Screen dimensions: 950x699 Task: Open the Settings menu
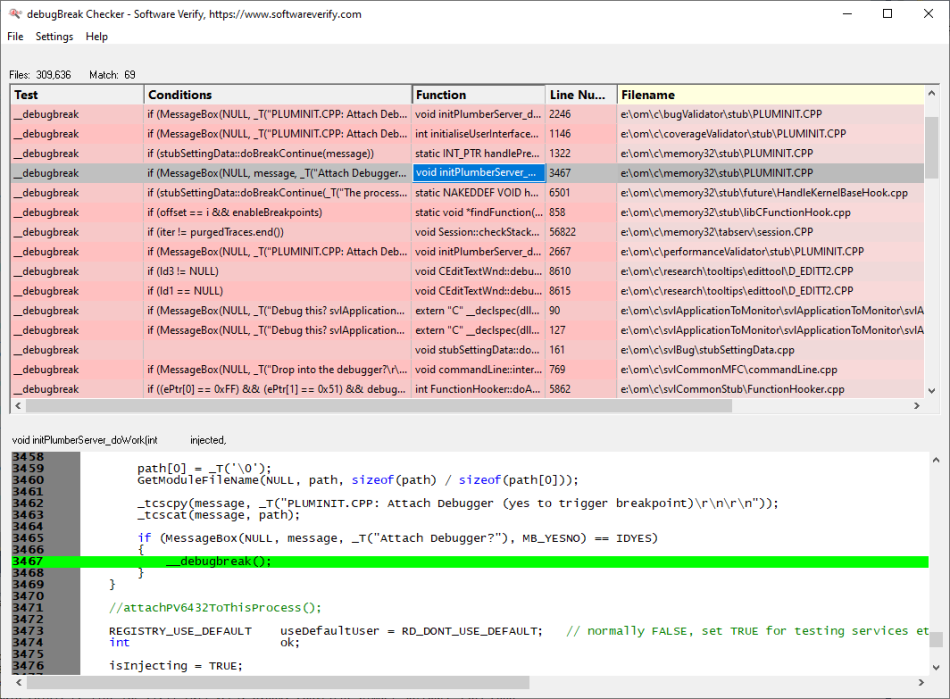click(54, 37)
